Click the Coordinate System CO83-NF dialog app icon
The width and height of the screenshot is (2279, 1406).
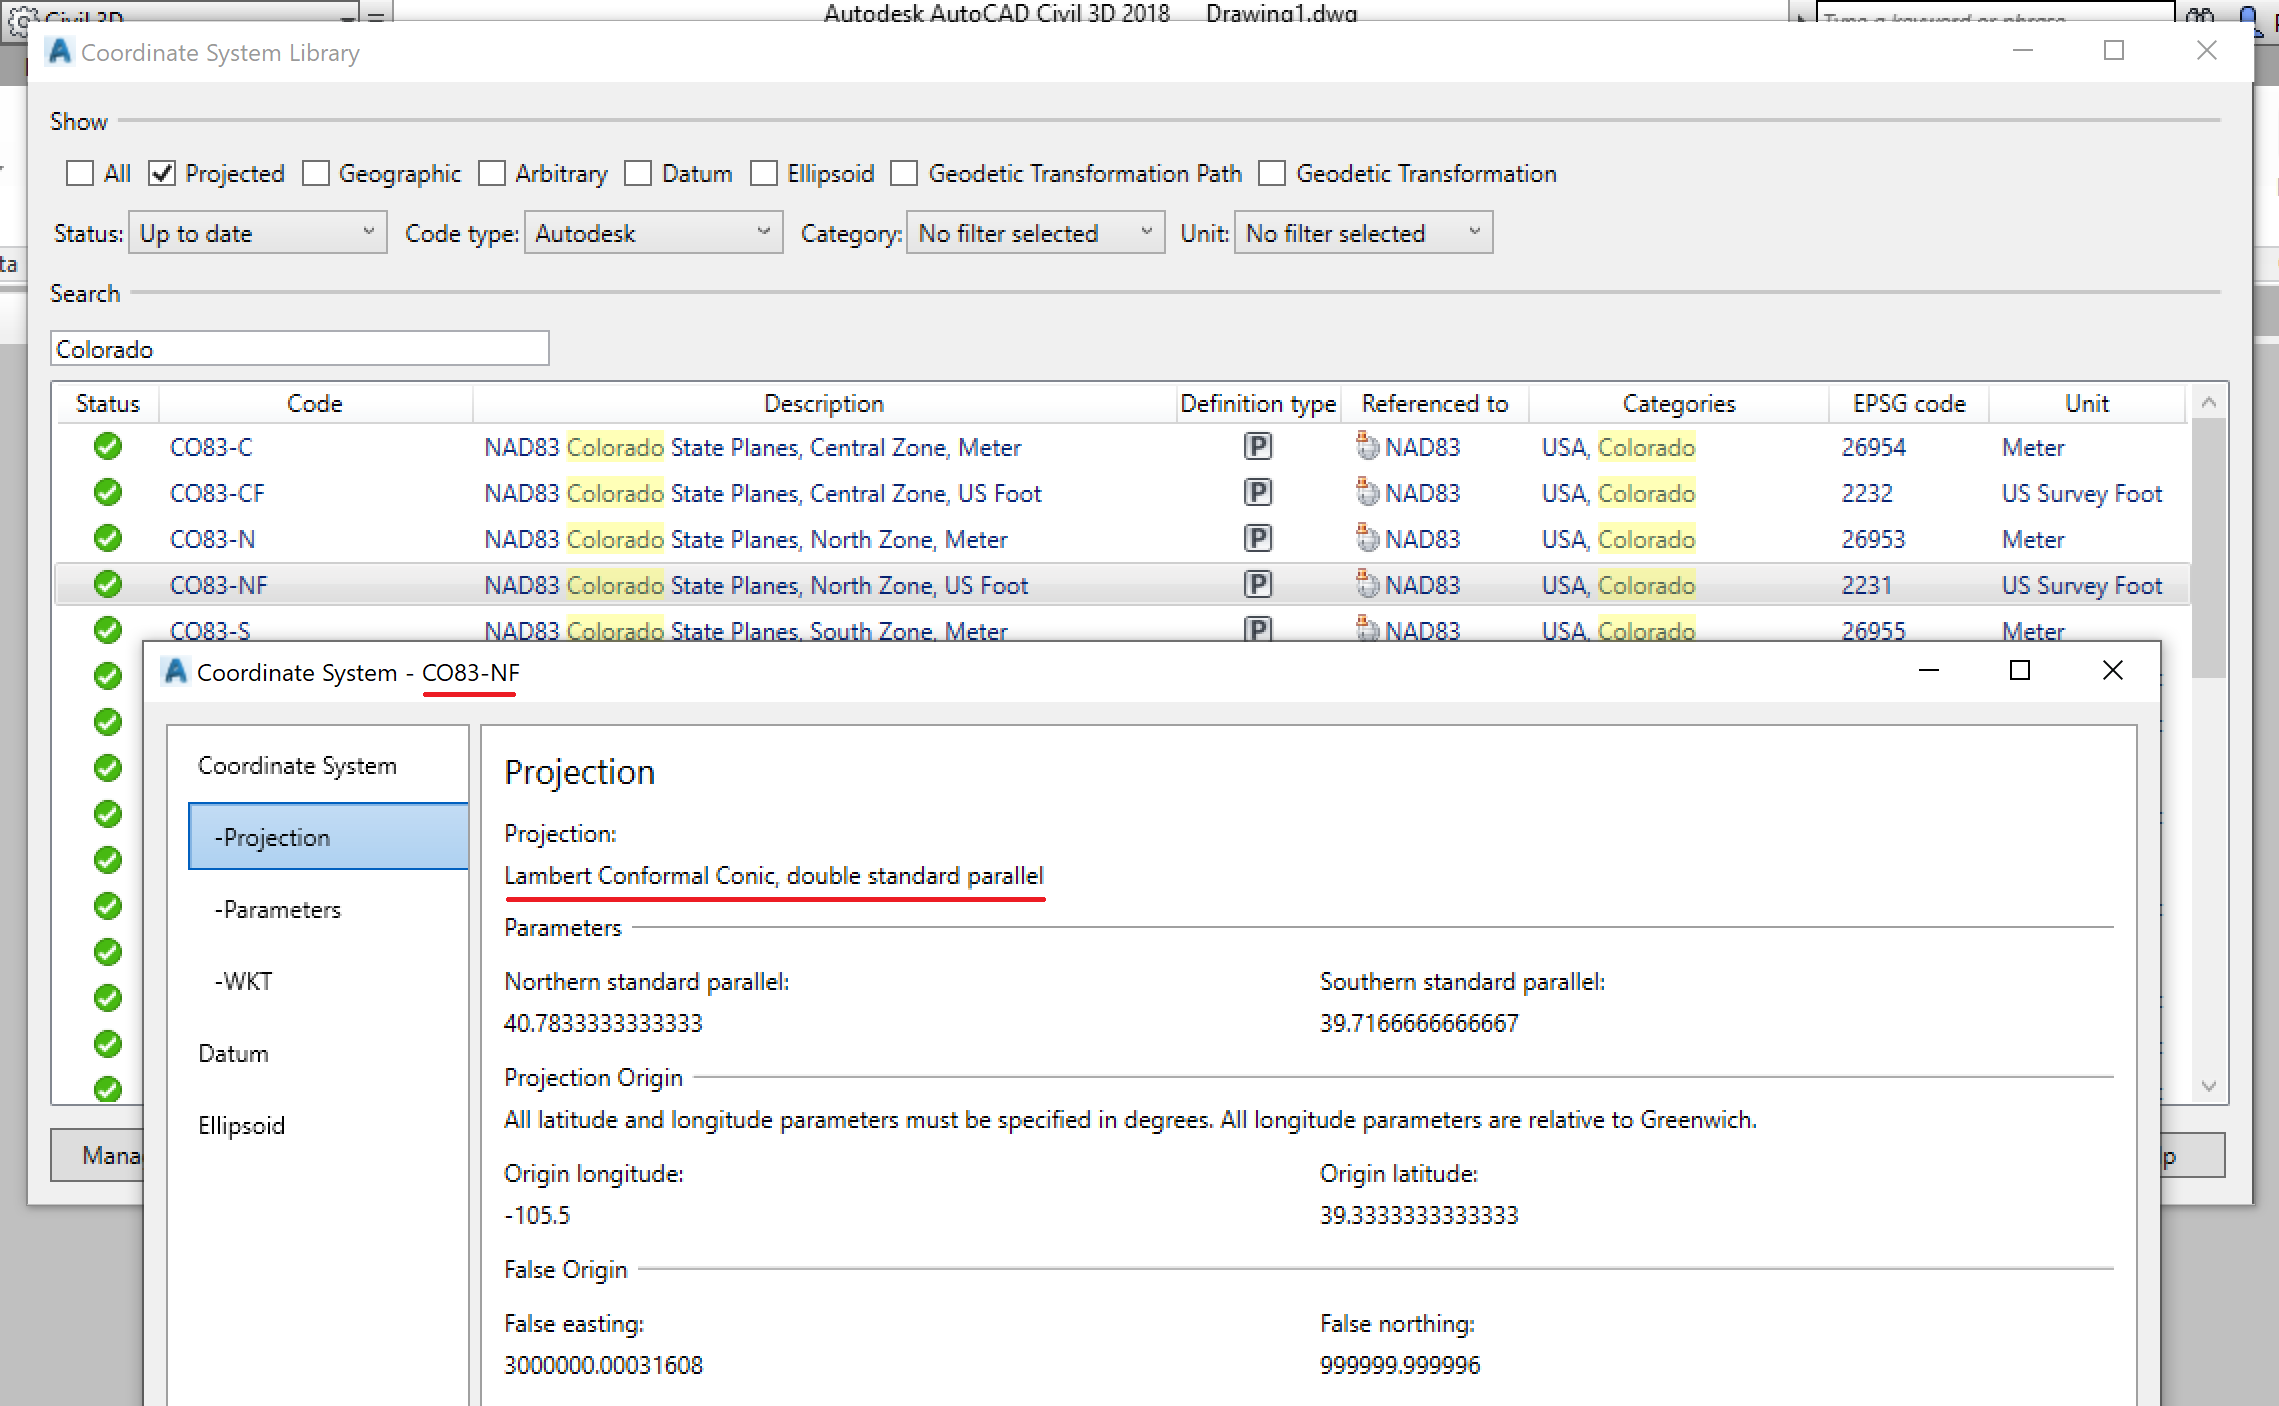click(x=176, y=671)
